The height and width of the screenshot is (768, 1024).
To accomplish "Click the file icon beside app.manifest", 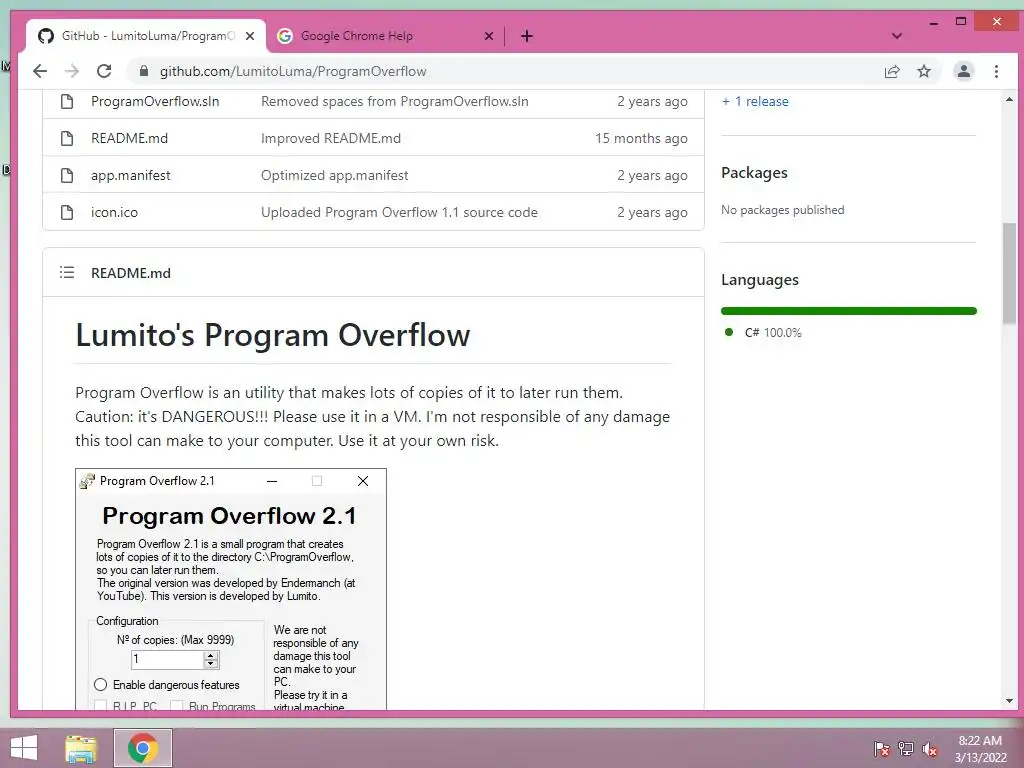I will pyautogui.click(x=67, y=175).
